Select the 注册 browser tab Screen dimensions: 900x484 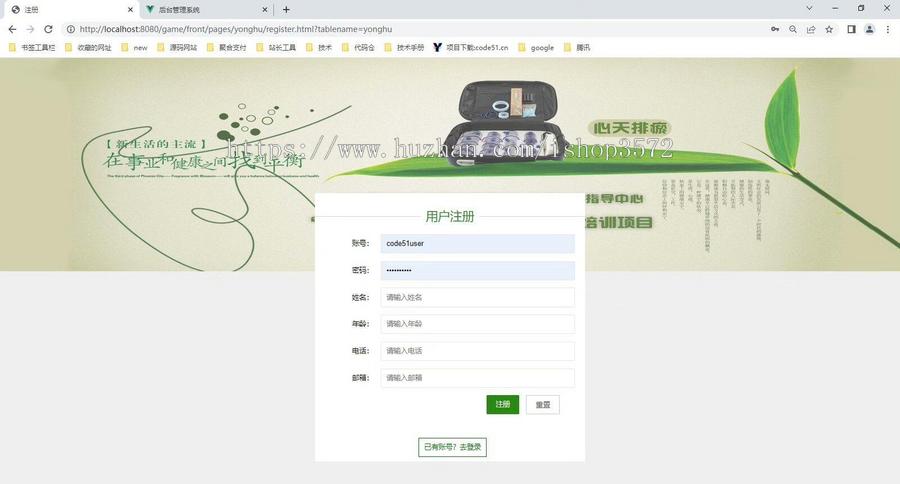coord(72,10)
